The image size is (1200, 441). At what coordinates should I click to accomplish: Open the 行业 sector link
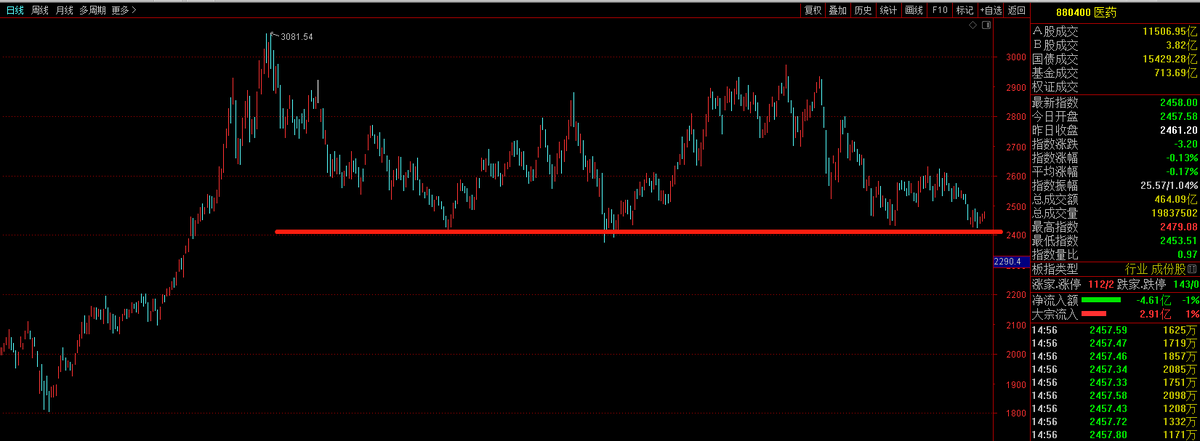pos(1136,269)
